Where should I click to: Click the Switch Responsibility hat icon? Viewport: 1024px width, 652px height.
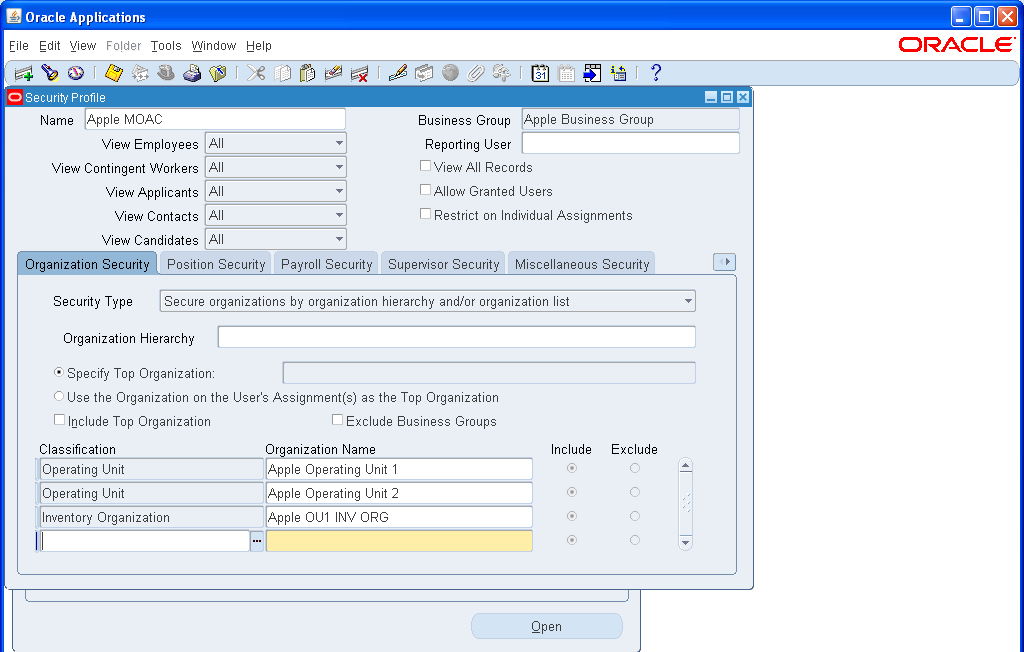[166, 73]
